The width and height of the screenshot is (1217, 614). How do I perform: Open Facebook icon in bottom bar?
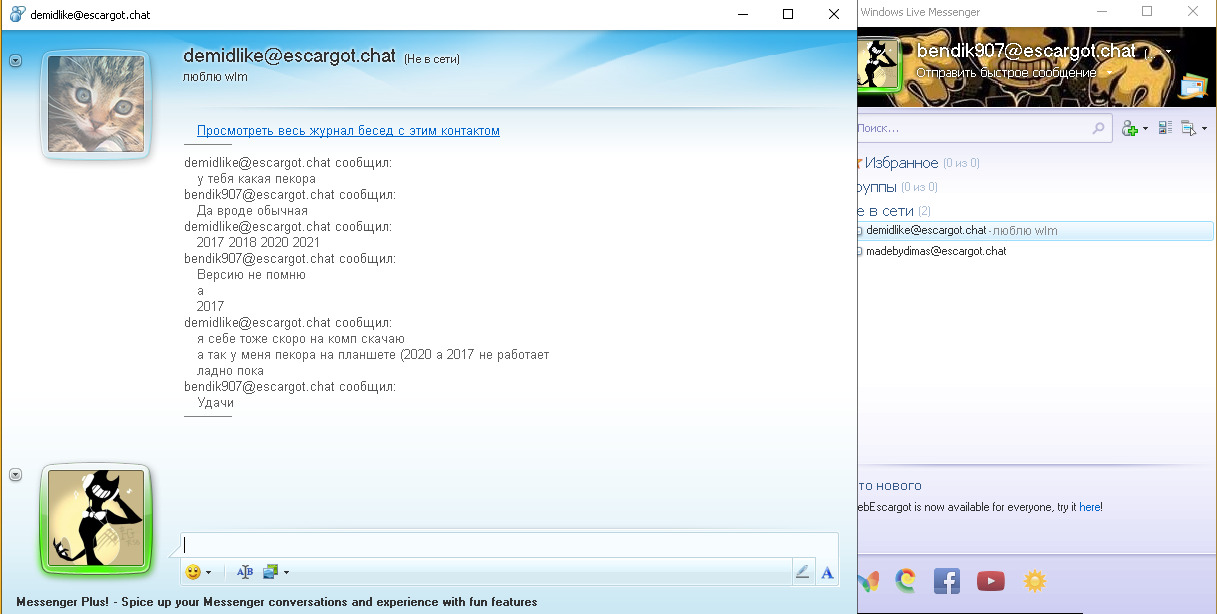(947, 580)
